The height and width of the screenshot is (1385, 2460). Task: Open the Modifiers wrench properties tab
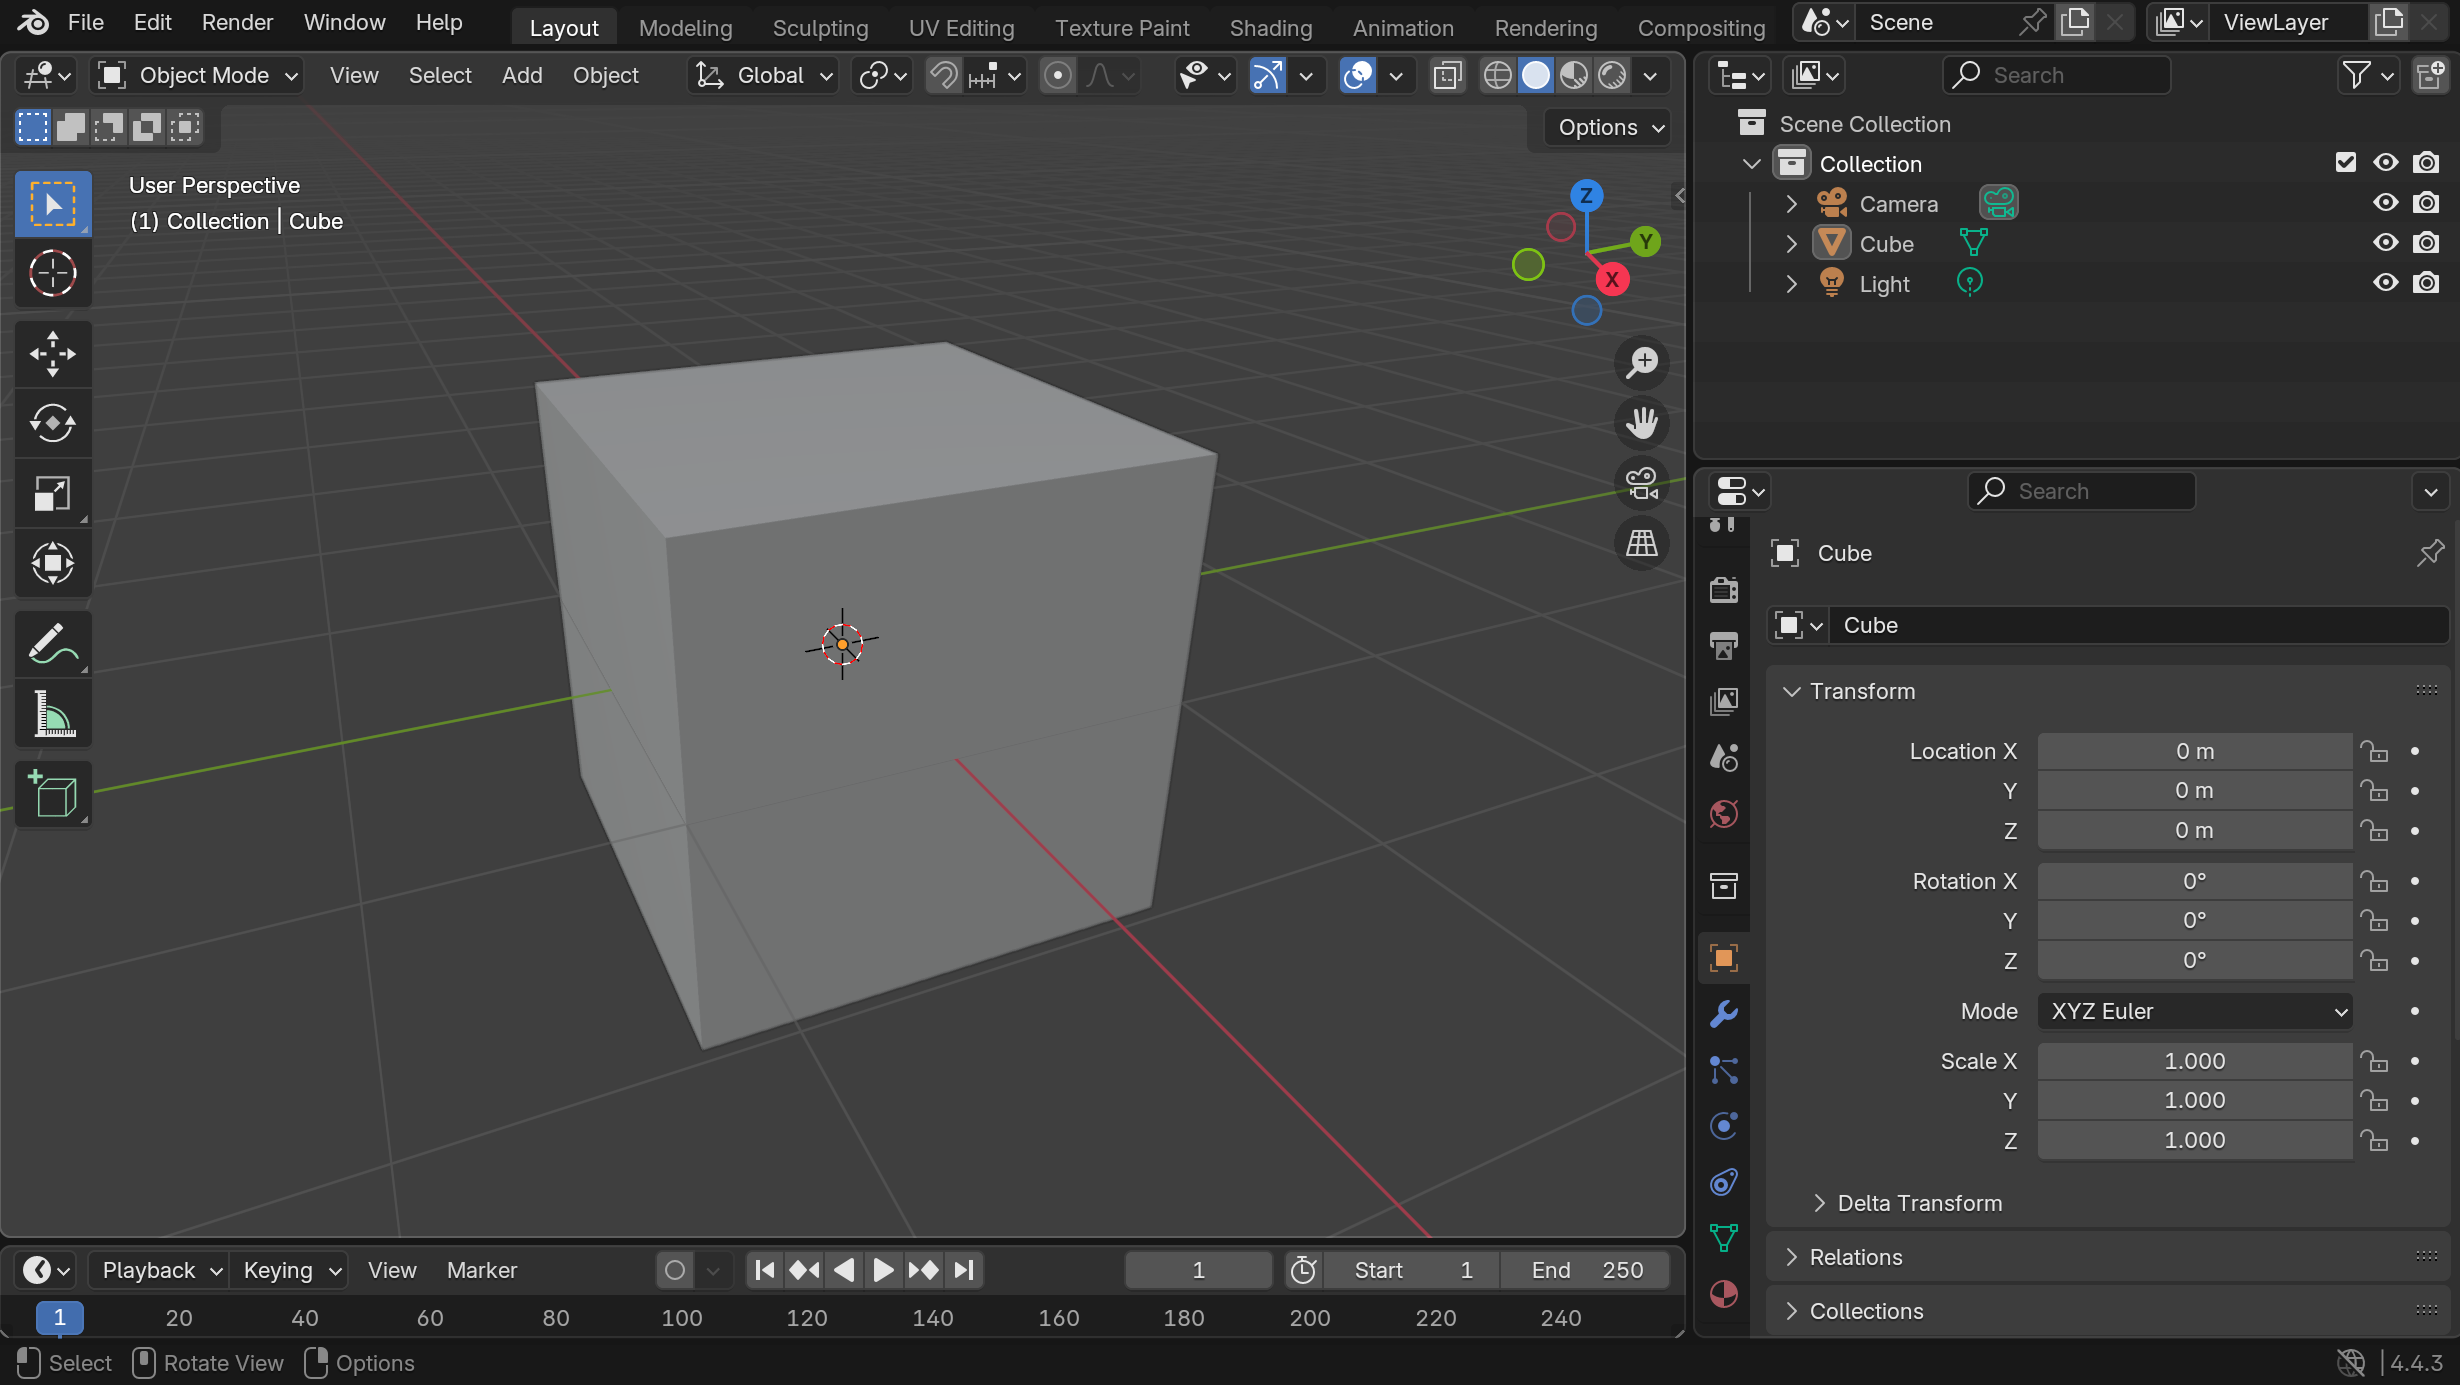(1724, 1014)
